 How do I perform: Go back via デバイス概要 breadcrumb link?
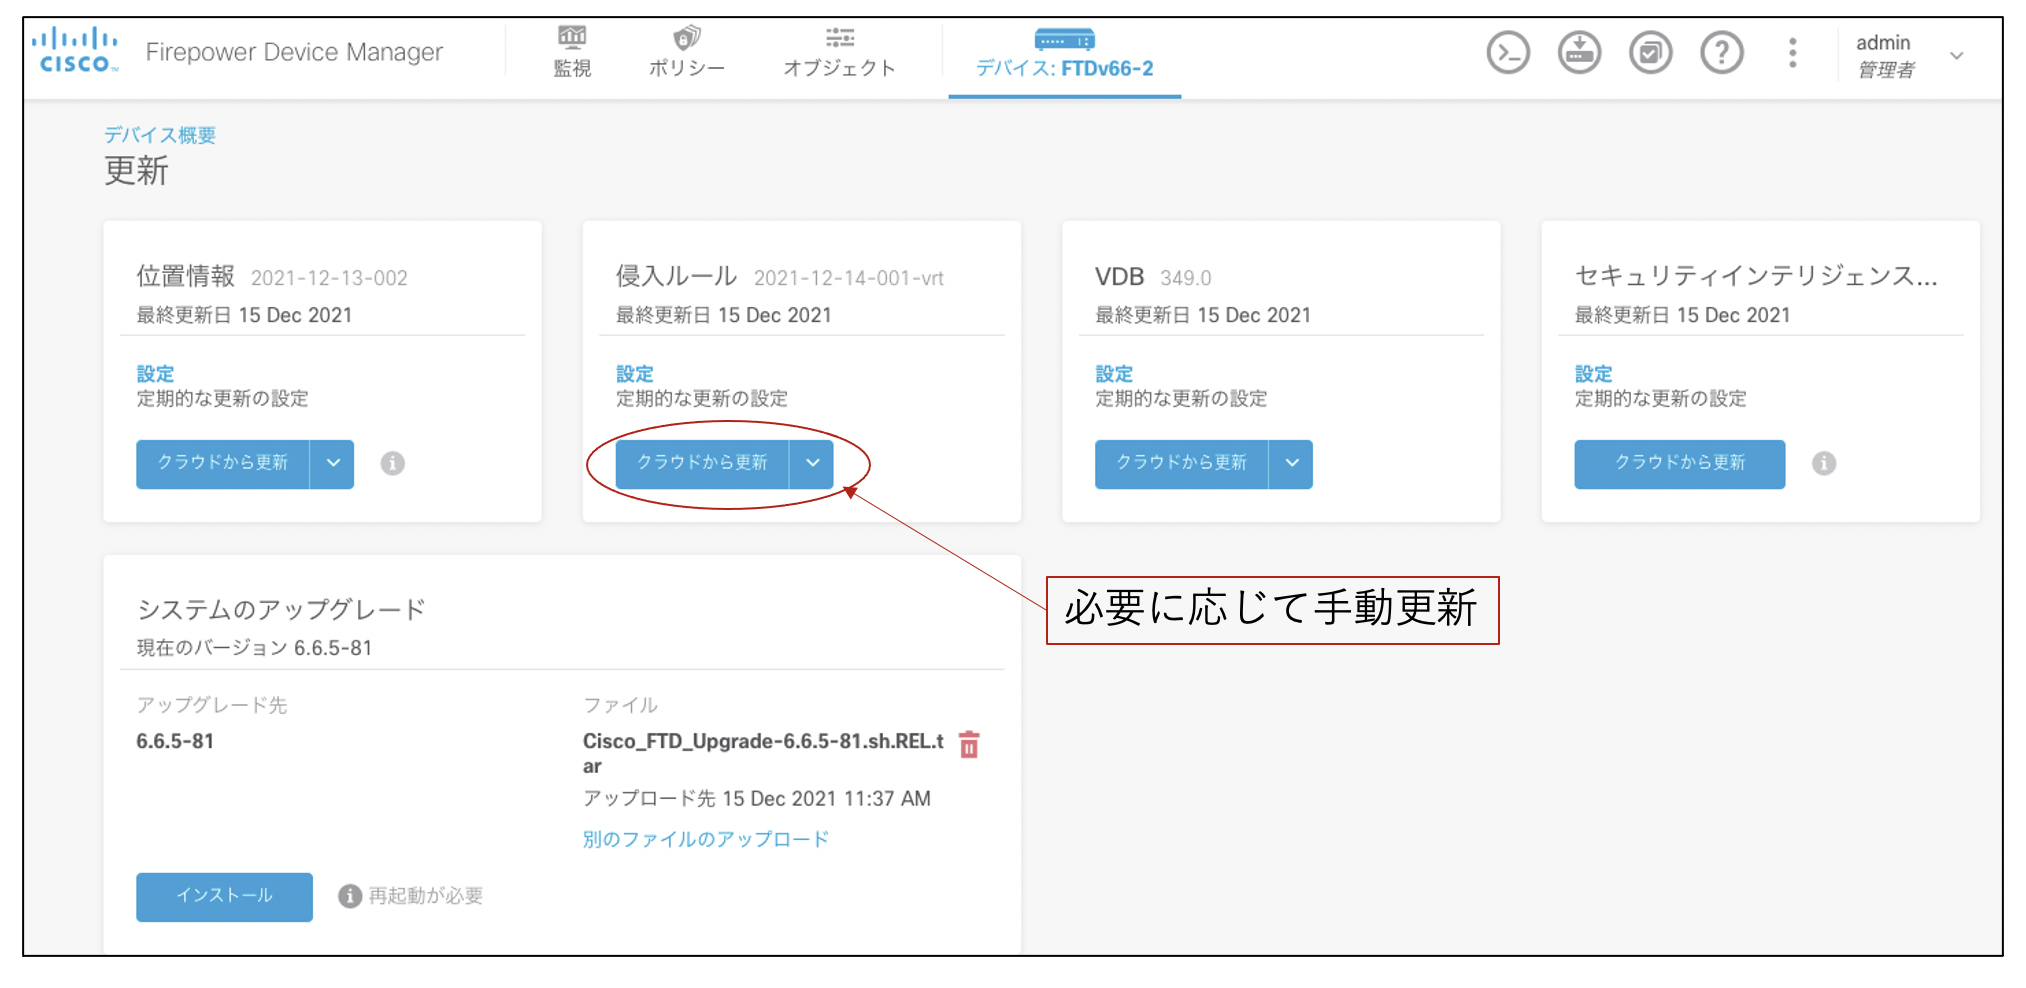tap(160, 135)
